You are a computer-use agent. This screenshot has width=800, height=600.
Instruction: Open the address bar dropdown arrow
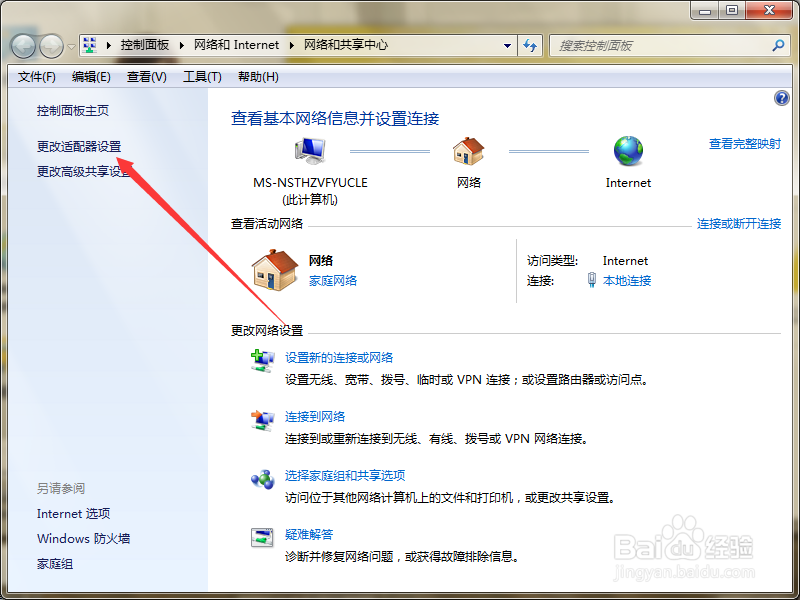507,45
